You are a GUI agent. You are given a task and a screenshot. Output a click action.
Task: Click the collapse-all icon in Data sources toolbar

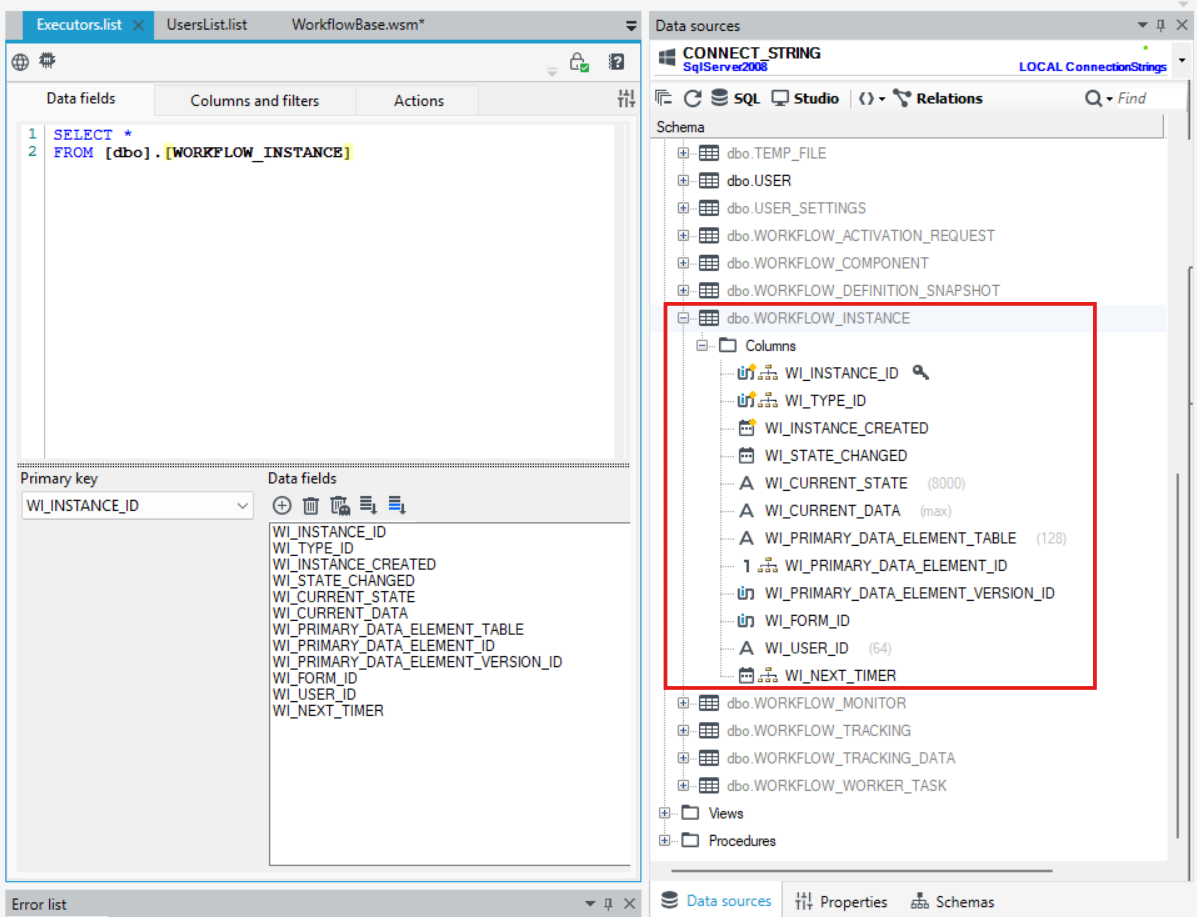(664, 98)
